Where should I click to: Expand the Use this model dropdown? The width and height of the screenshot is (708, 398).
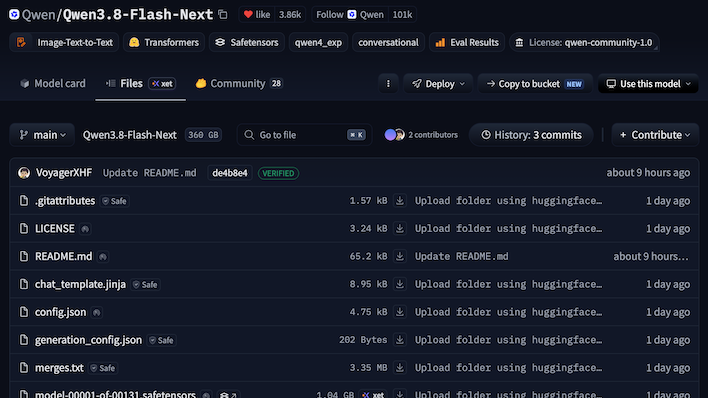(x=648, y=84)
